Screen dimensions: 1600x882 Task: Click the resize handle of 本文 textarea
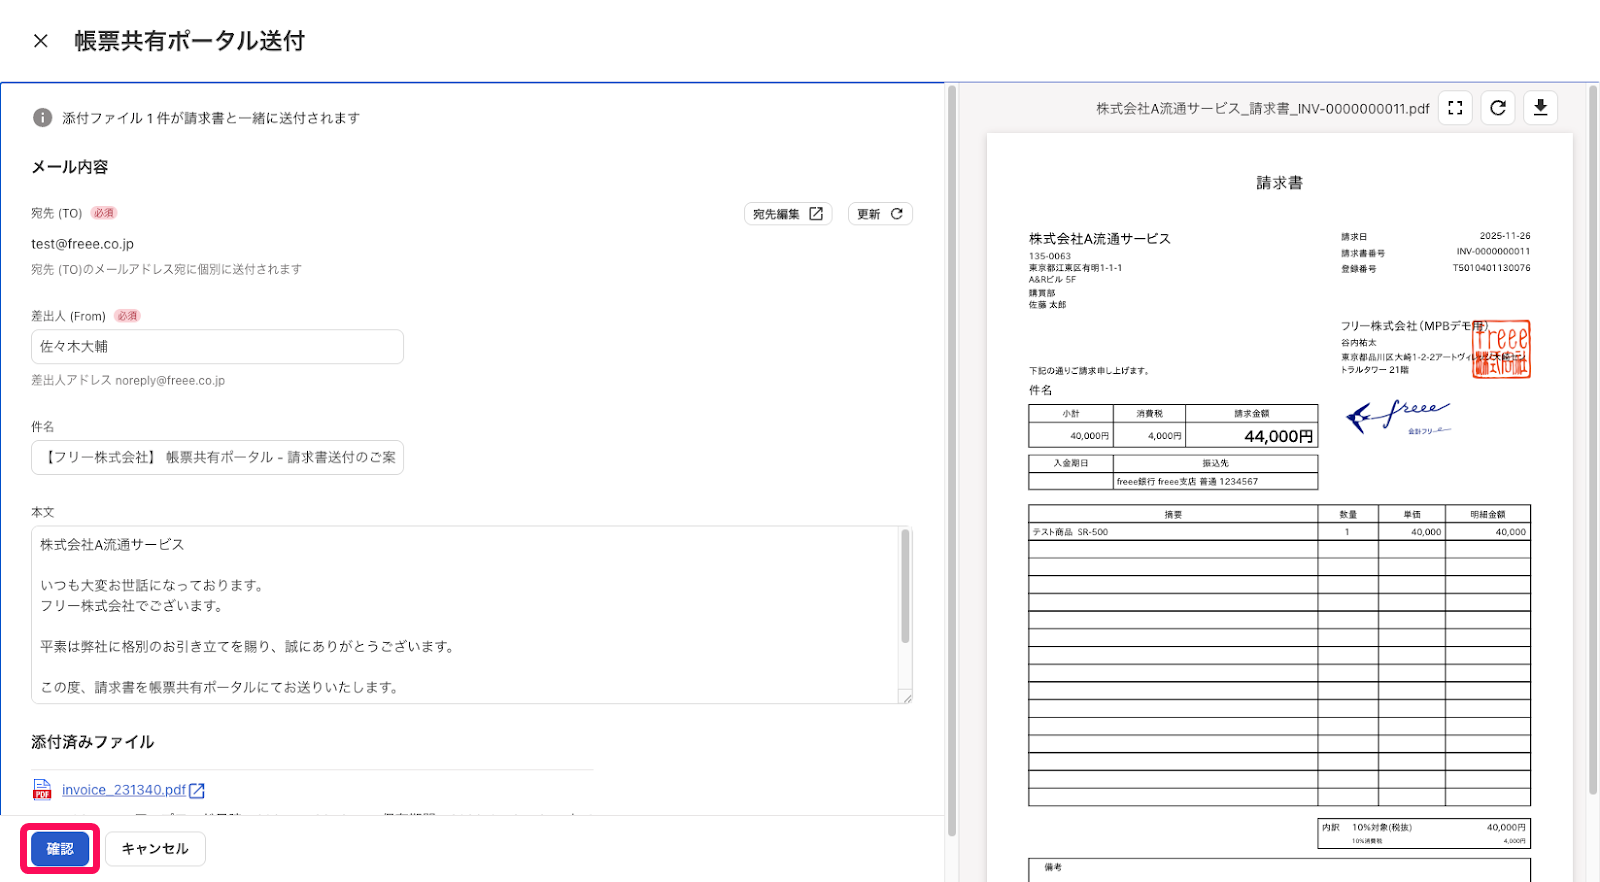[x=906, y=698]
